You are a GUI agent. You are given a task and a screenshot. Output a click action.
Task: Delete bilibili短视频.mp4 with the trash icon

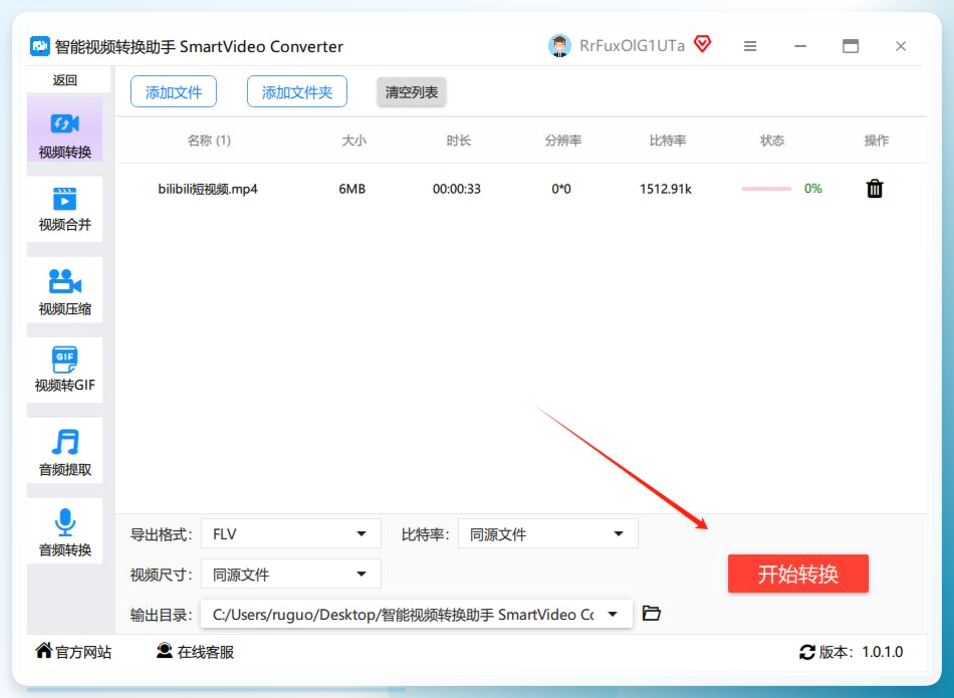[874, 189]
